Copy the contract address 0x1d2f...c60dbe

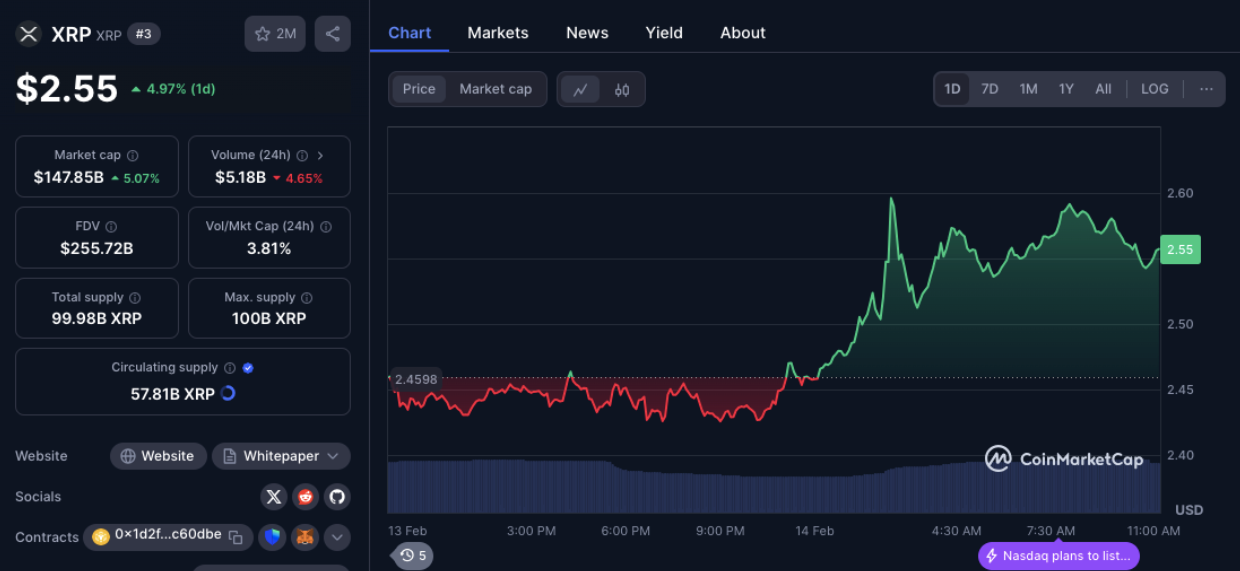tap(235, 537)
